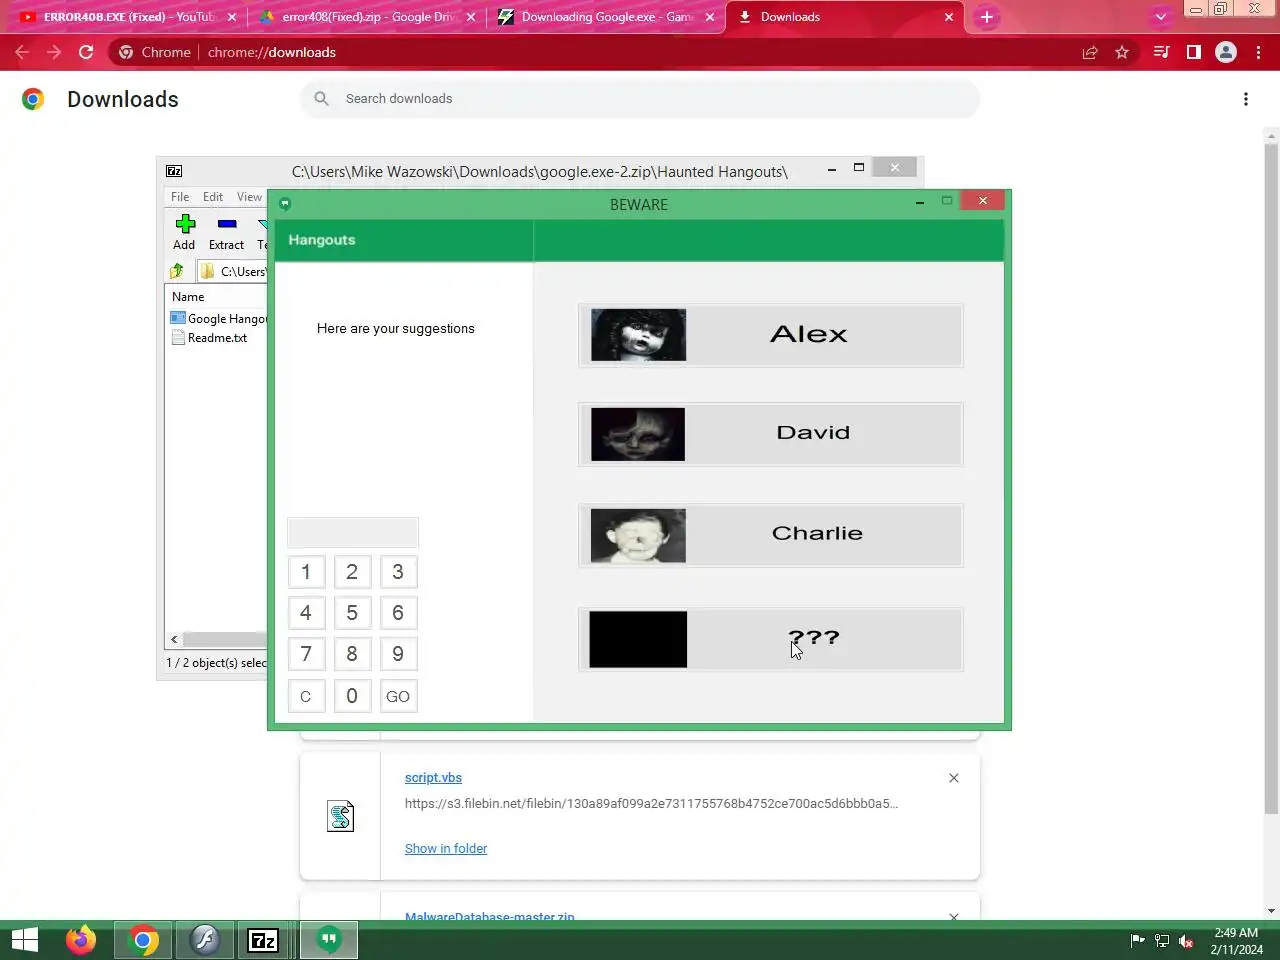Click browser Forward arrow
The height and width of the screenshot is (960, 1280).
54,52
